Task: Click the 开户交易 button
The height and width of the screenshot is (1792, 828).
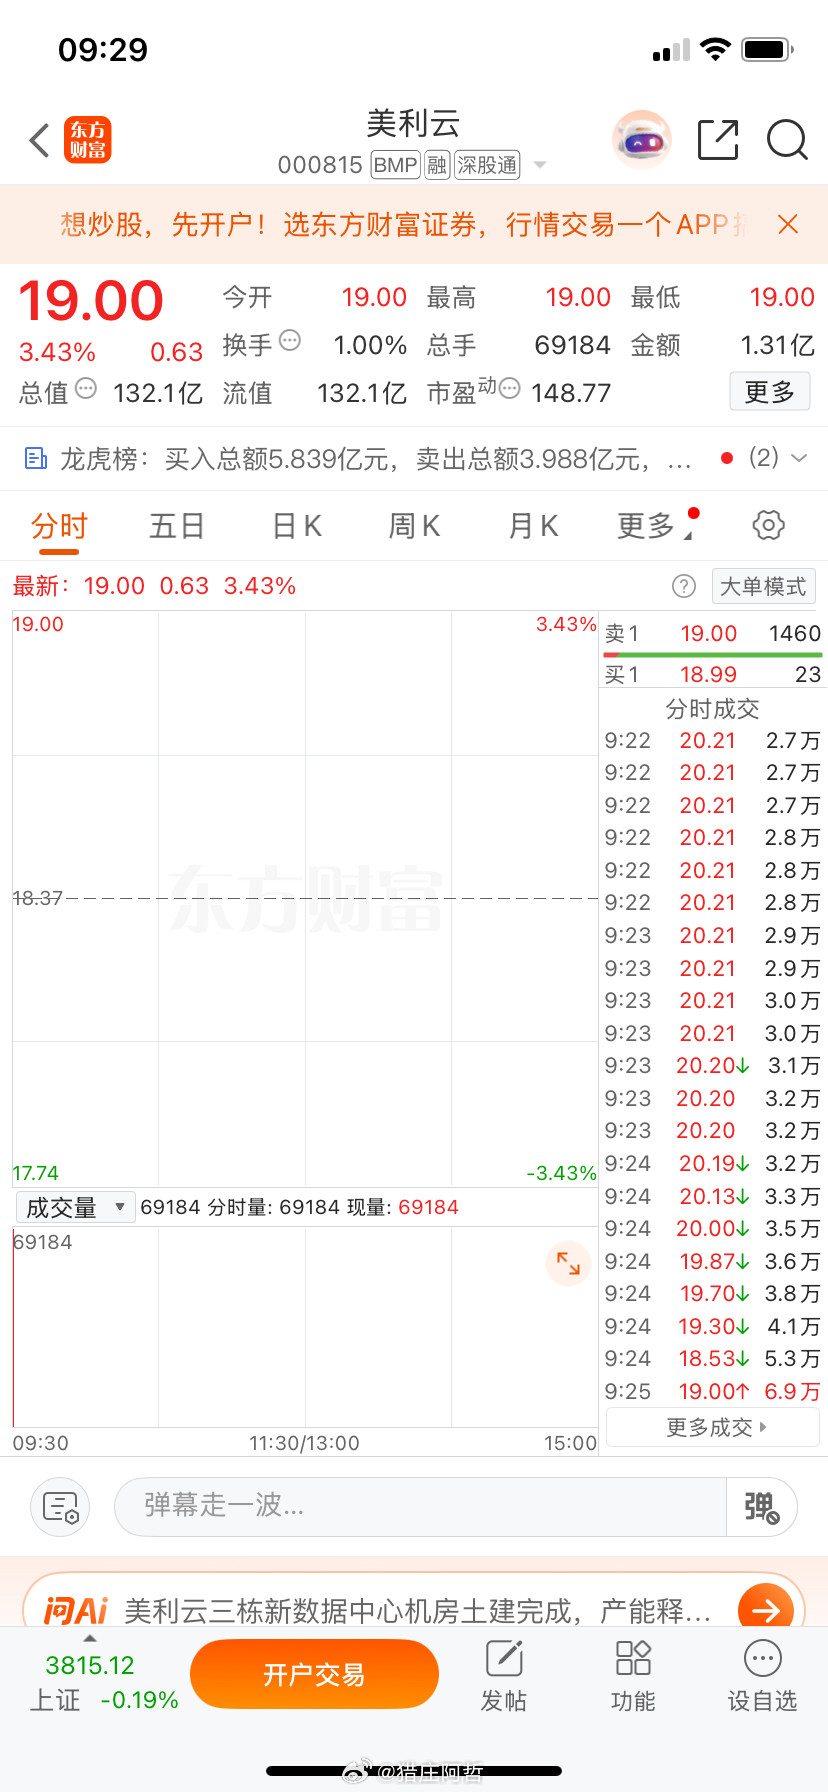Action: point(314,1674)
